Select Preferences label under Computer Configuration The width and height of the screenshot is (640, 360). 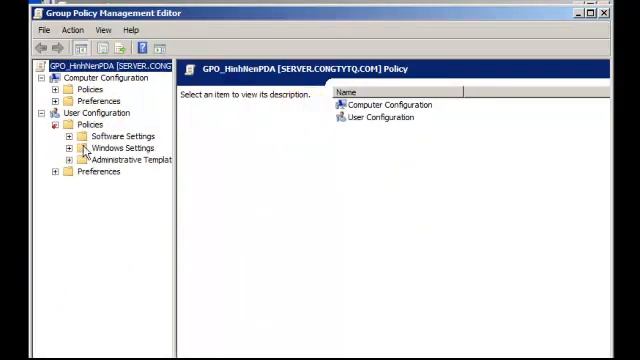tap(99, 101)
